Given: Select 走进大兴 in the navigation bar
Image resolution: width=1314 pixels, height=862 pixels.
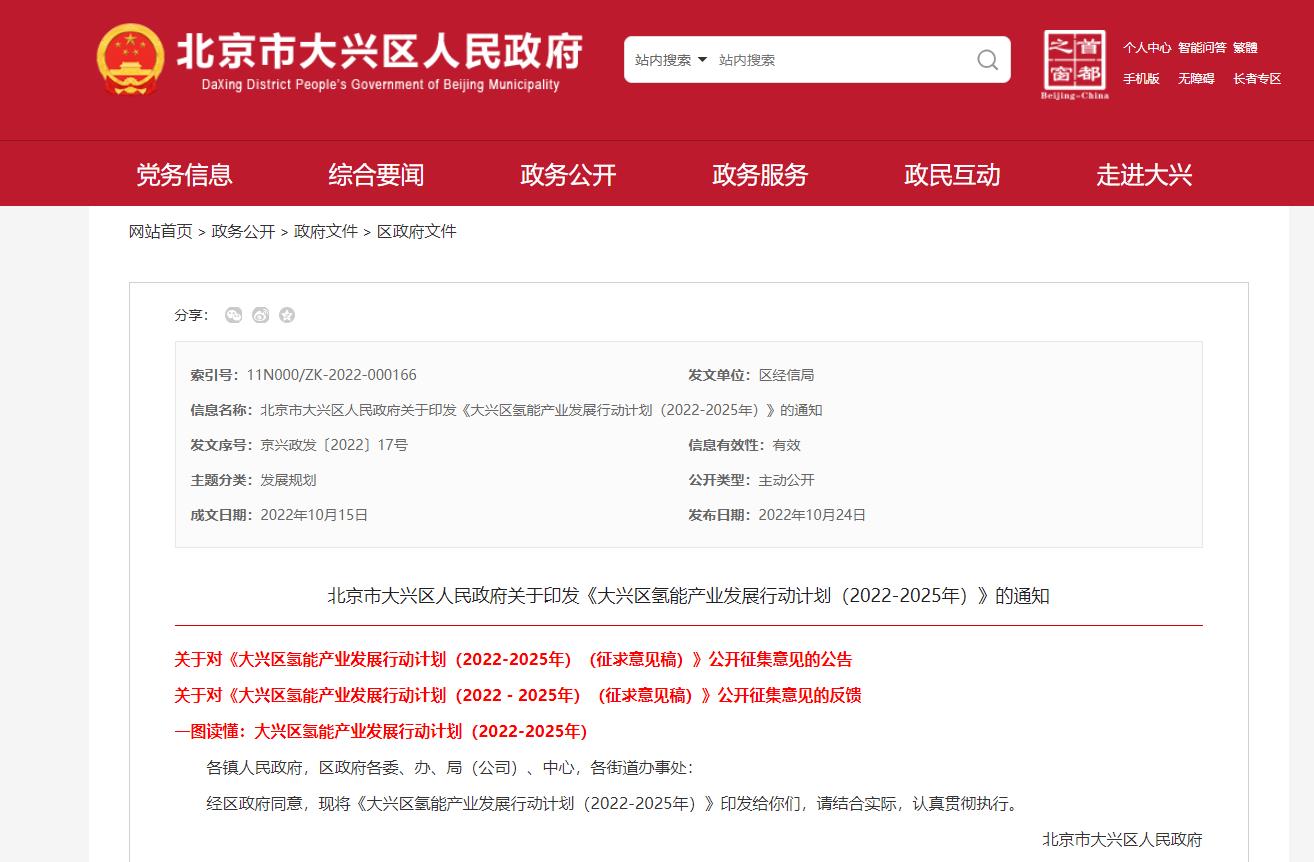Looking at the screenshot, I should pyautogui.click(x=1144, y=175).
